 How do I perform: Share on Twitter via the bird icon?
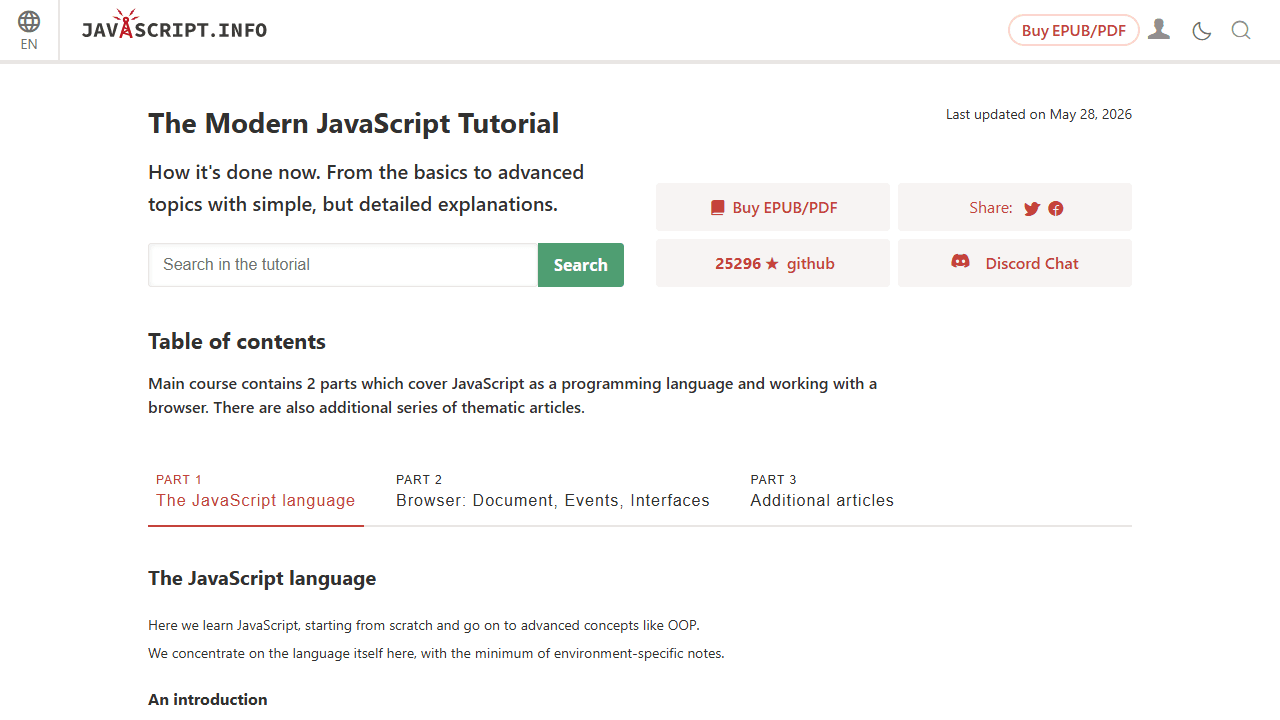(x=1032, y=208)
